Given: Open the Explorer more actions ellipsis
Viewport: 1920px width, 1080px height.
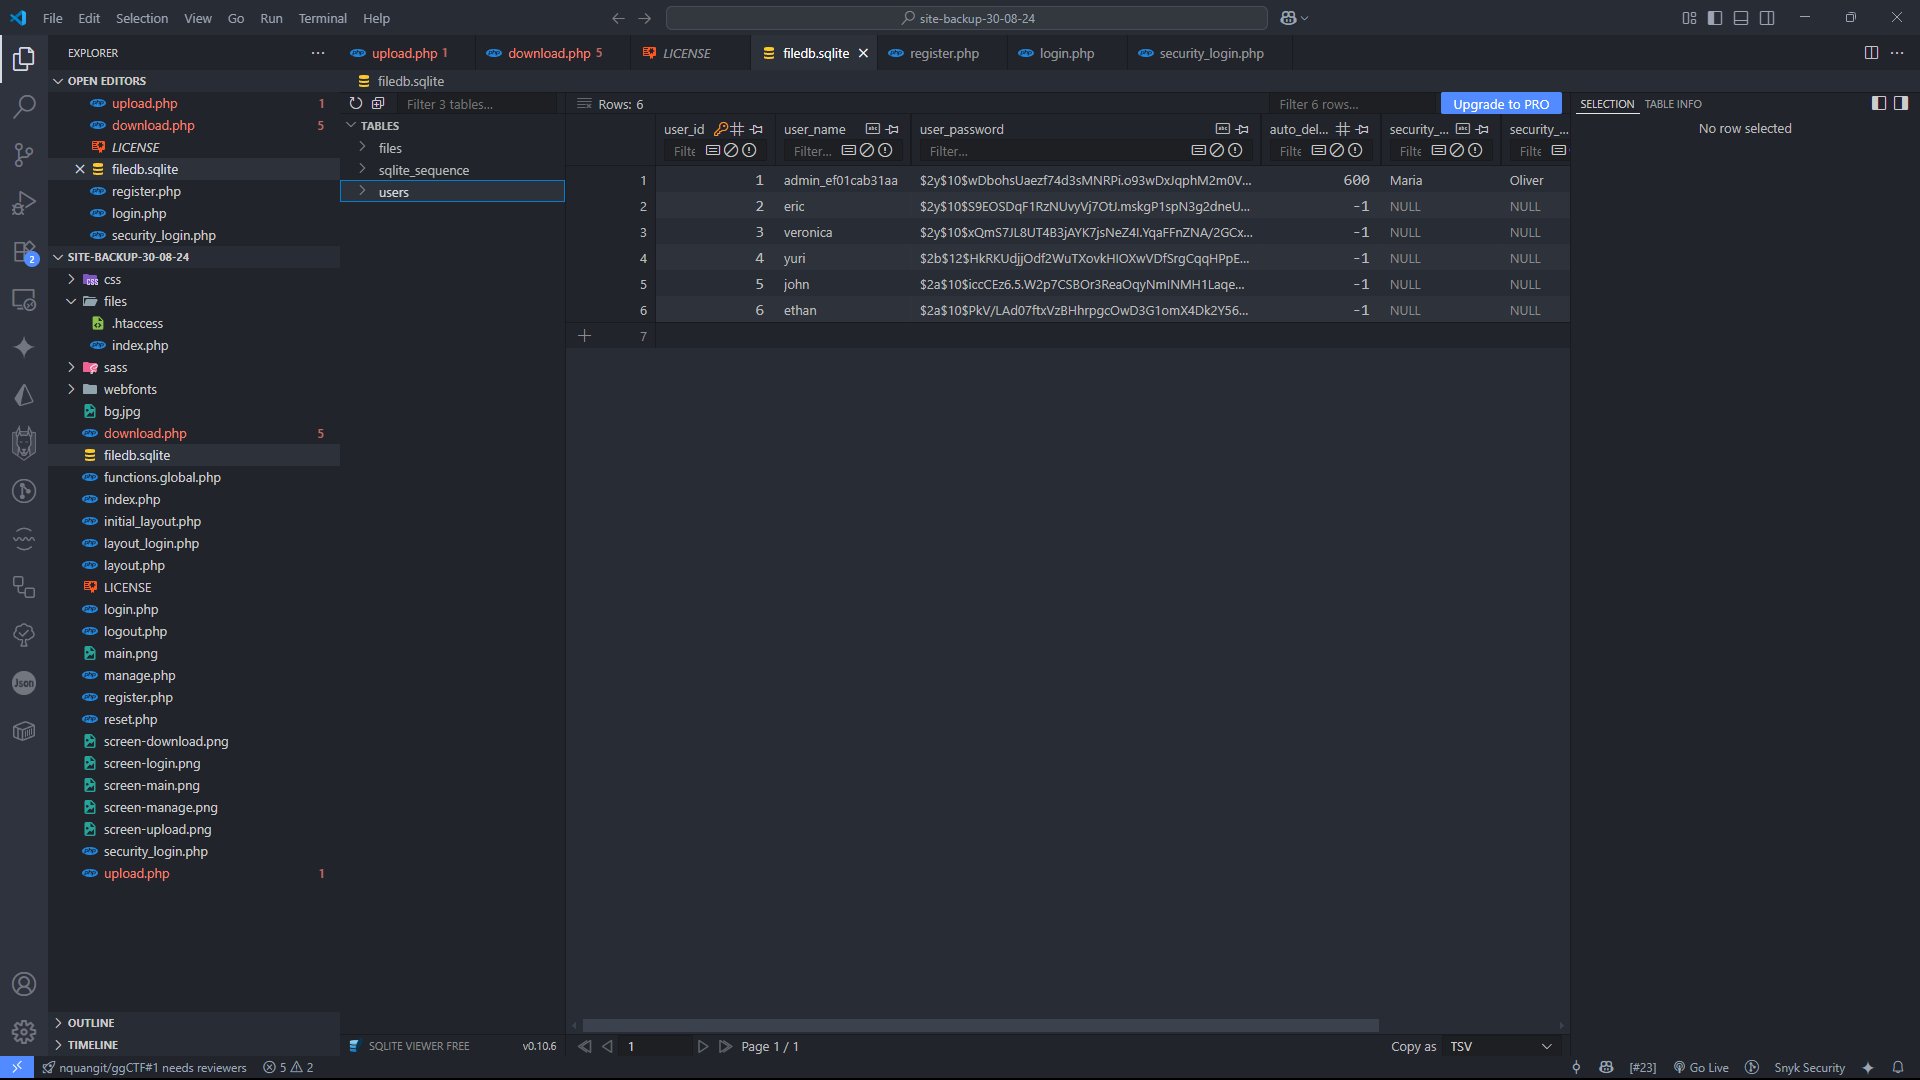Looking at the screenshot, I should tap(318, 53).
